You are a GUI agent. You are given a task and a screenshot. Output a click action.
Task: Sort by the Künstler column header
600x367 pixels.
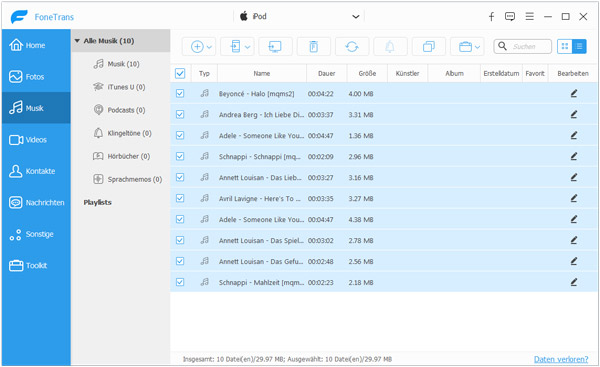[x=407, y=73]
